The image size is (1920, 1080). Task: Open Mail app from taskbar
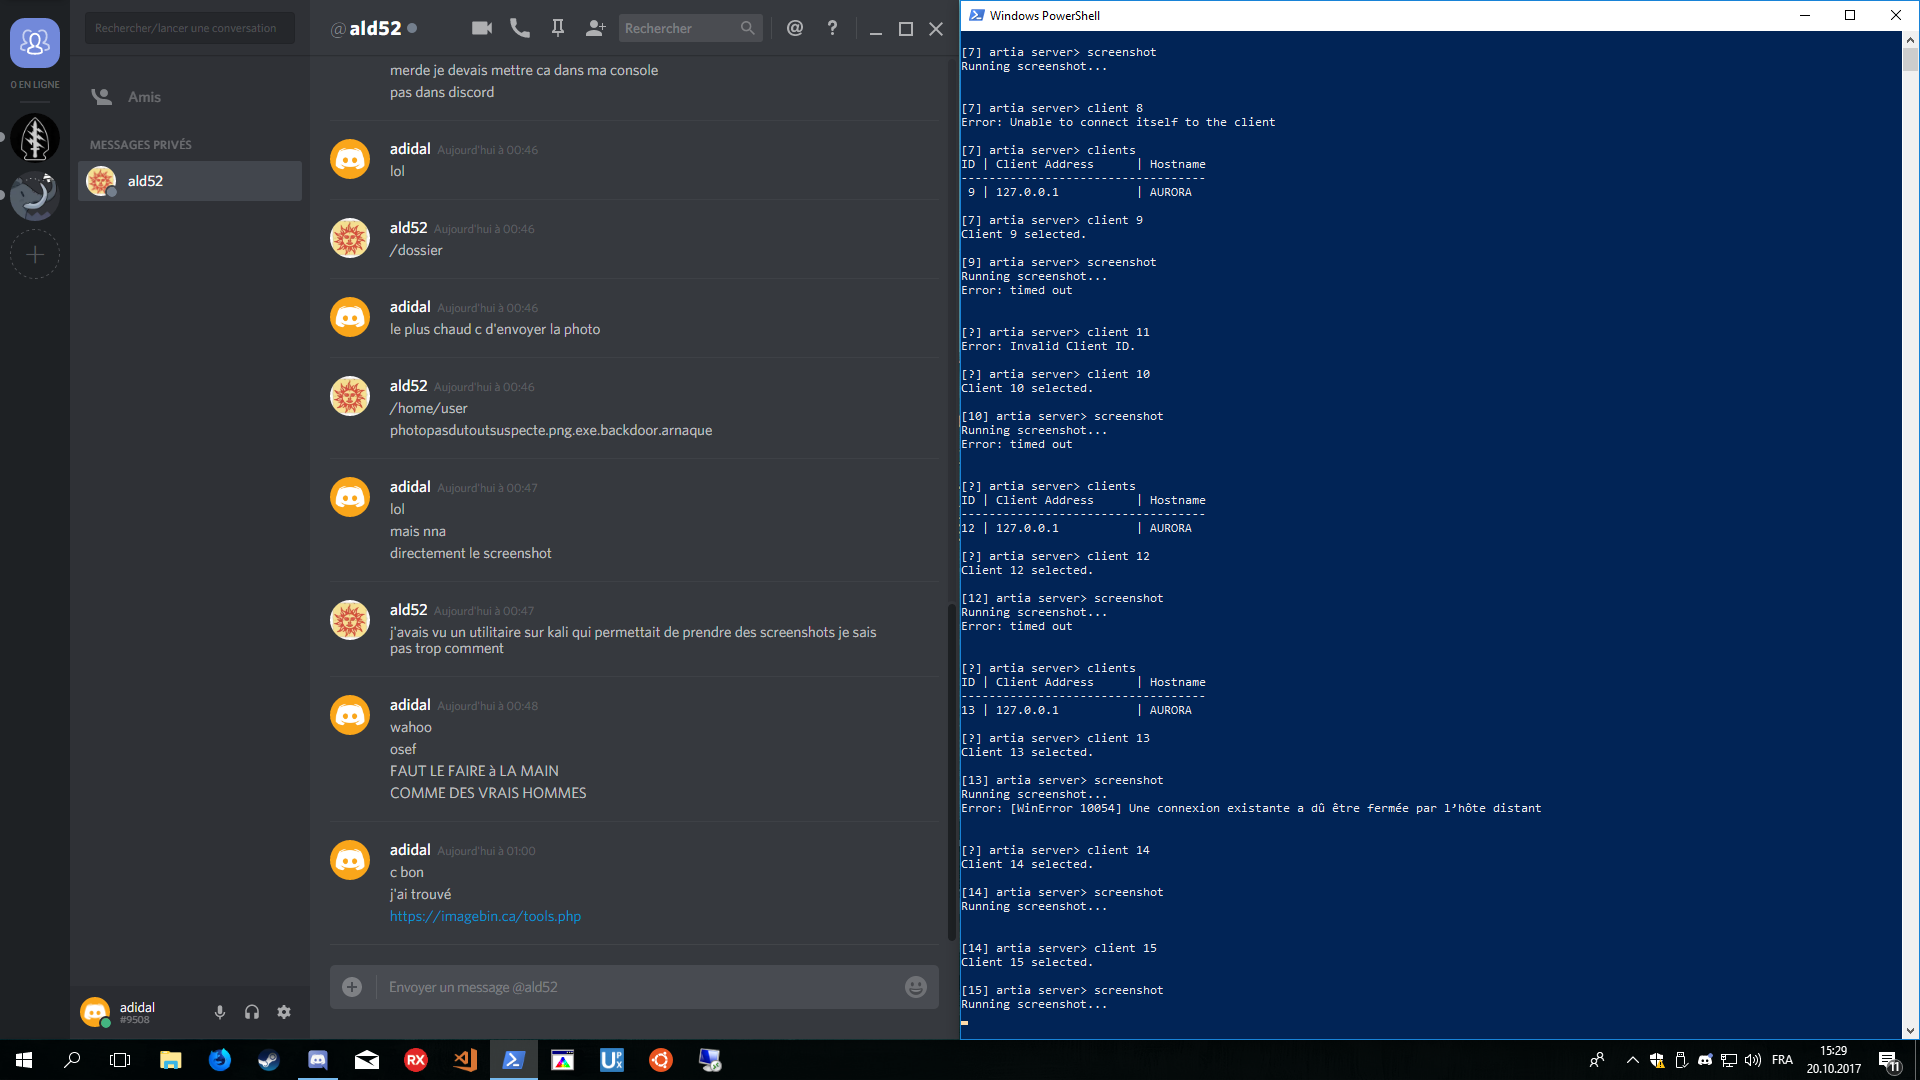click(x=367, y=1060)
